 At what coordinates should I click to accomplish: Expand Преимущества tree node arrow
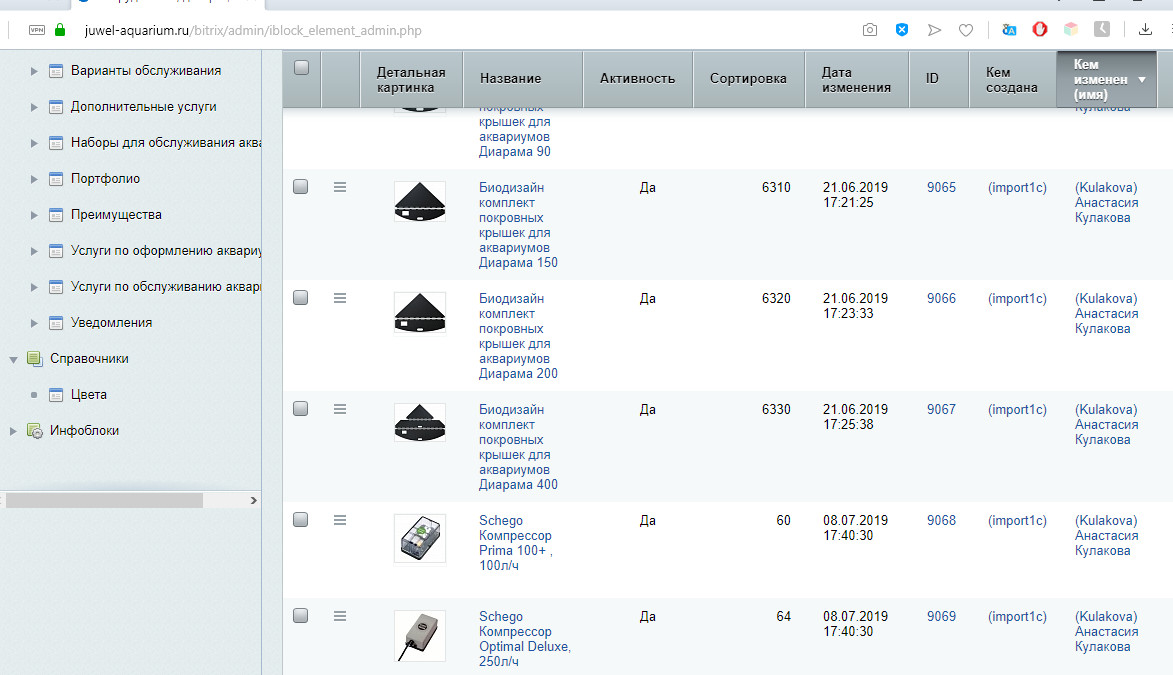[x=34, y=215]
